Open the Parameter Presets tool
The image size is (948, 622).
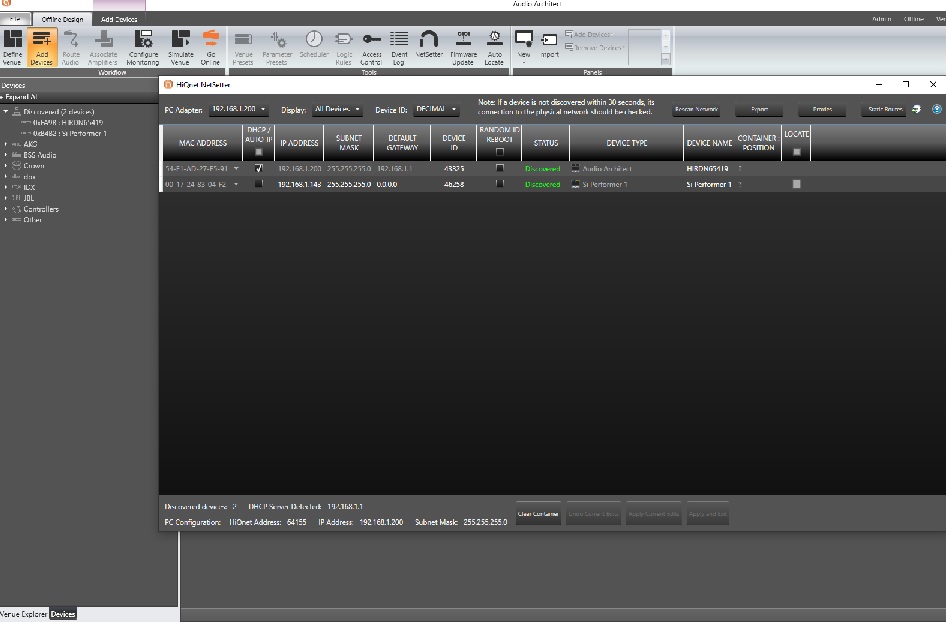pyautogui.click(x=278, y=47)
